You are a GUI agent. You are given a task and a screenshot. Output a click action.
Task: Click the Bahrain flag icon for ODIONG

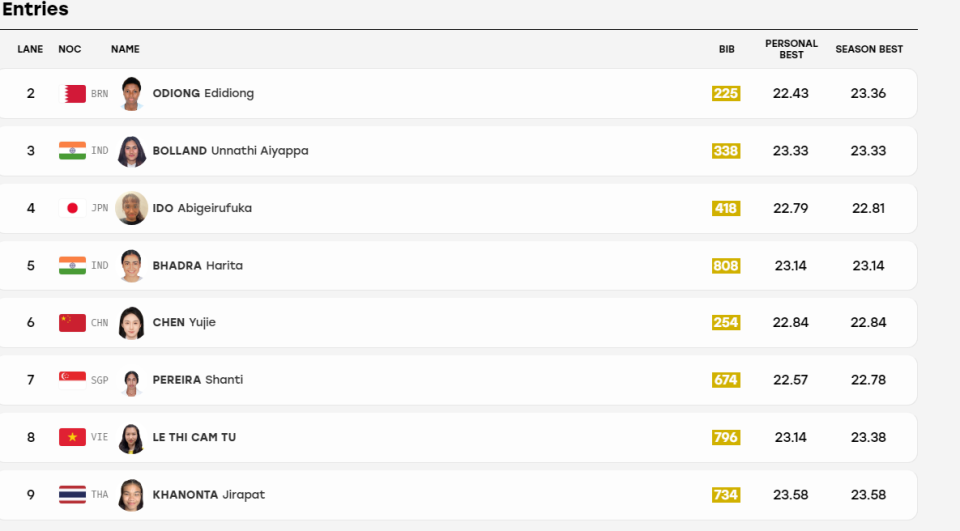[x=72, y=94]
